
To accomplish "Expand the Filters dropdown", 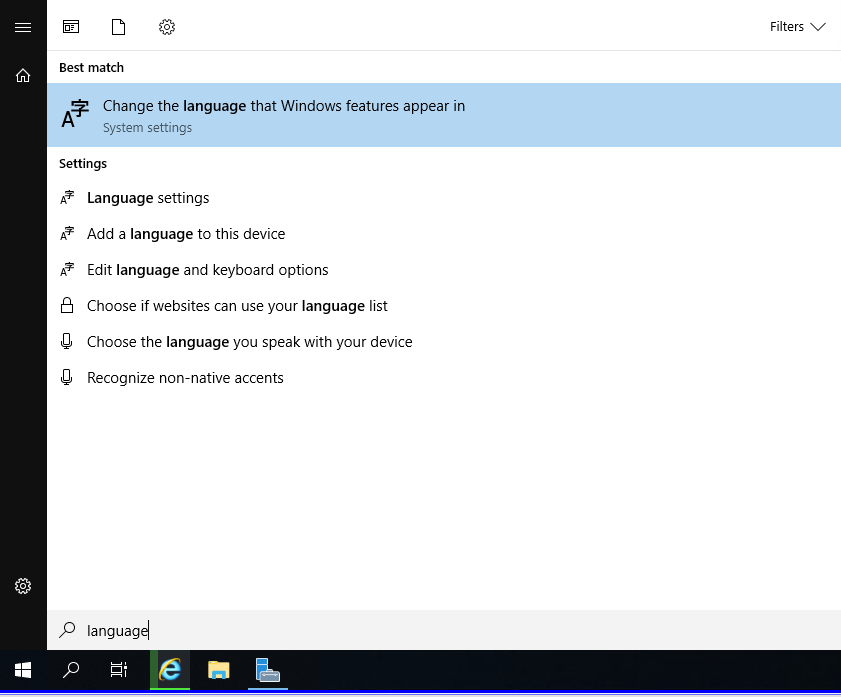I will [x=797, y=27].
